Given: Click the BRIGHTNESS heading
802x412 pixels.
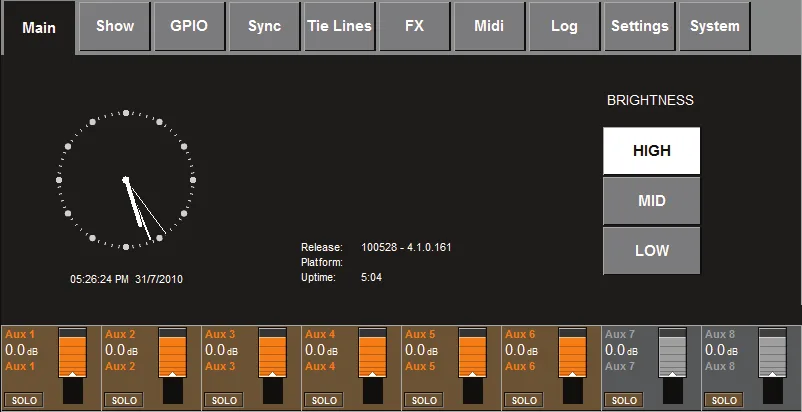Looking at the screenshot, I should 650,100.
